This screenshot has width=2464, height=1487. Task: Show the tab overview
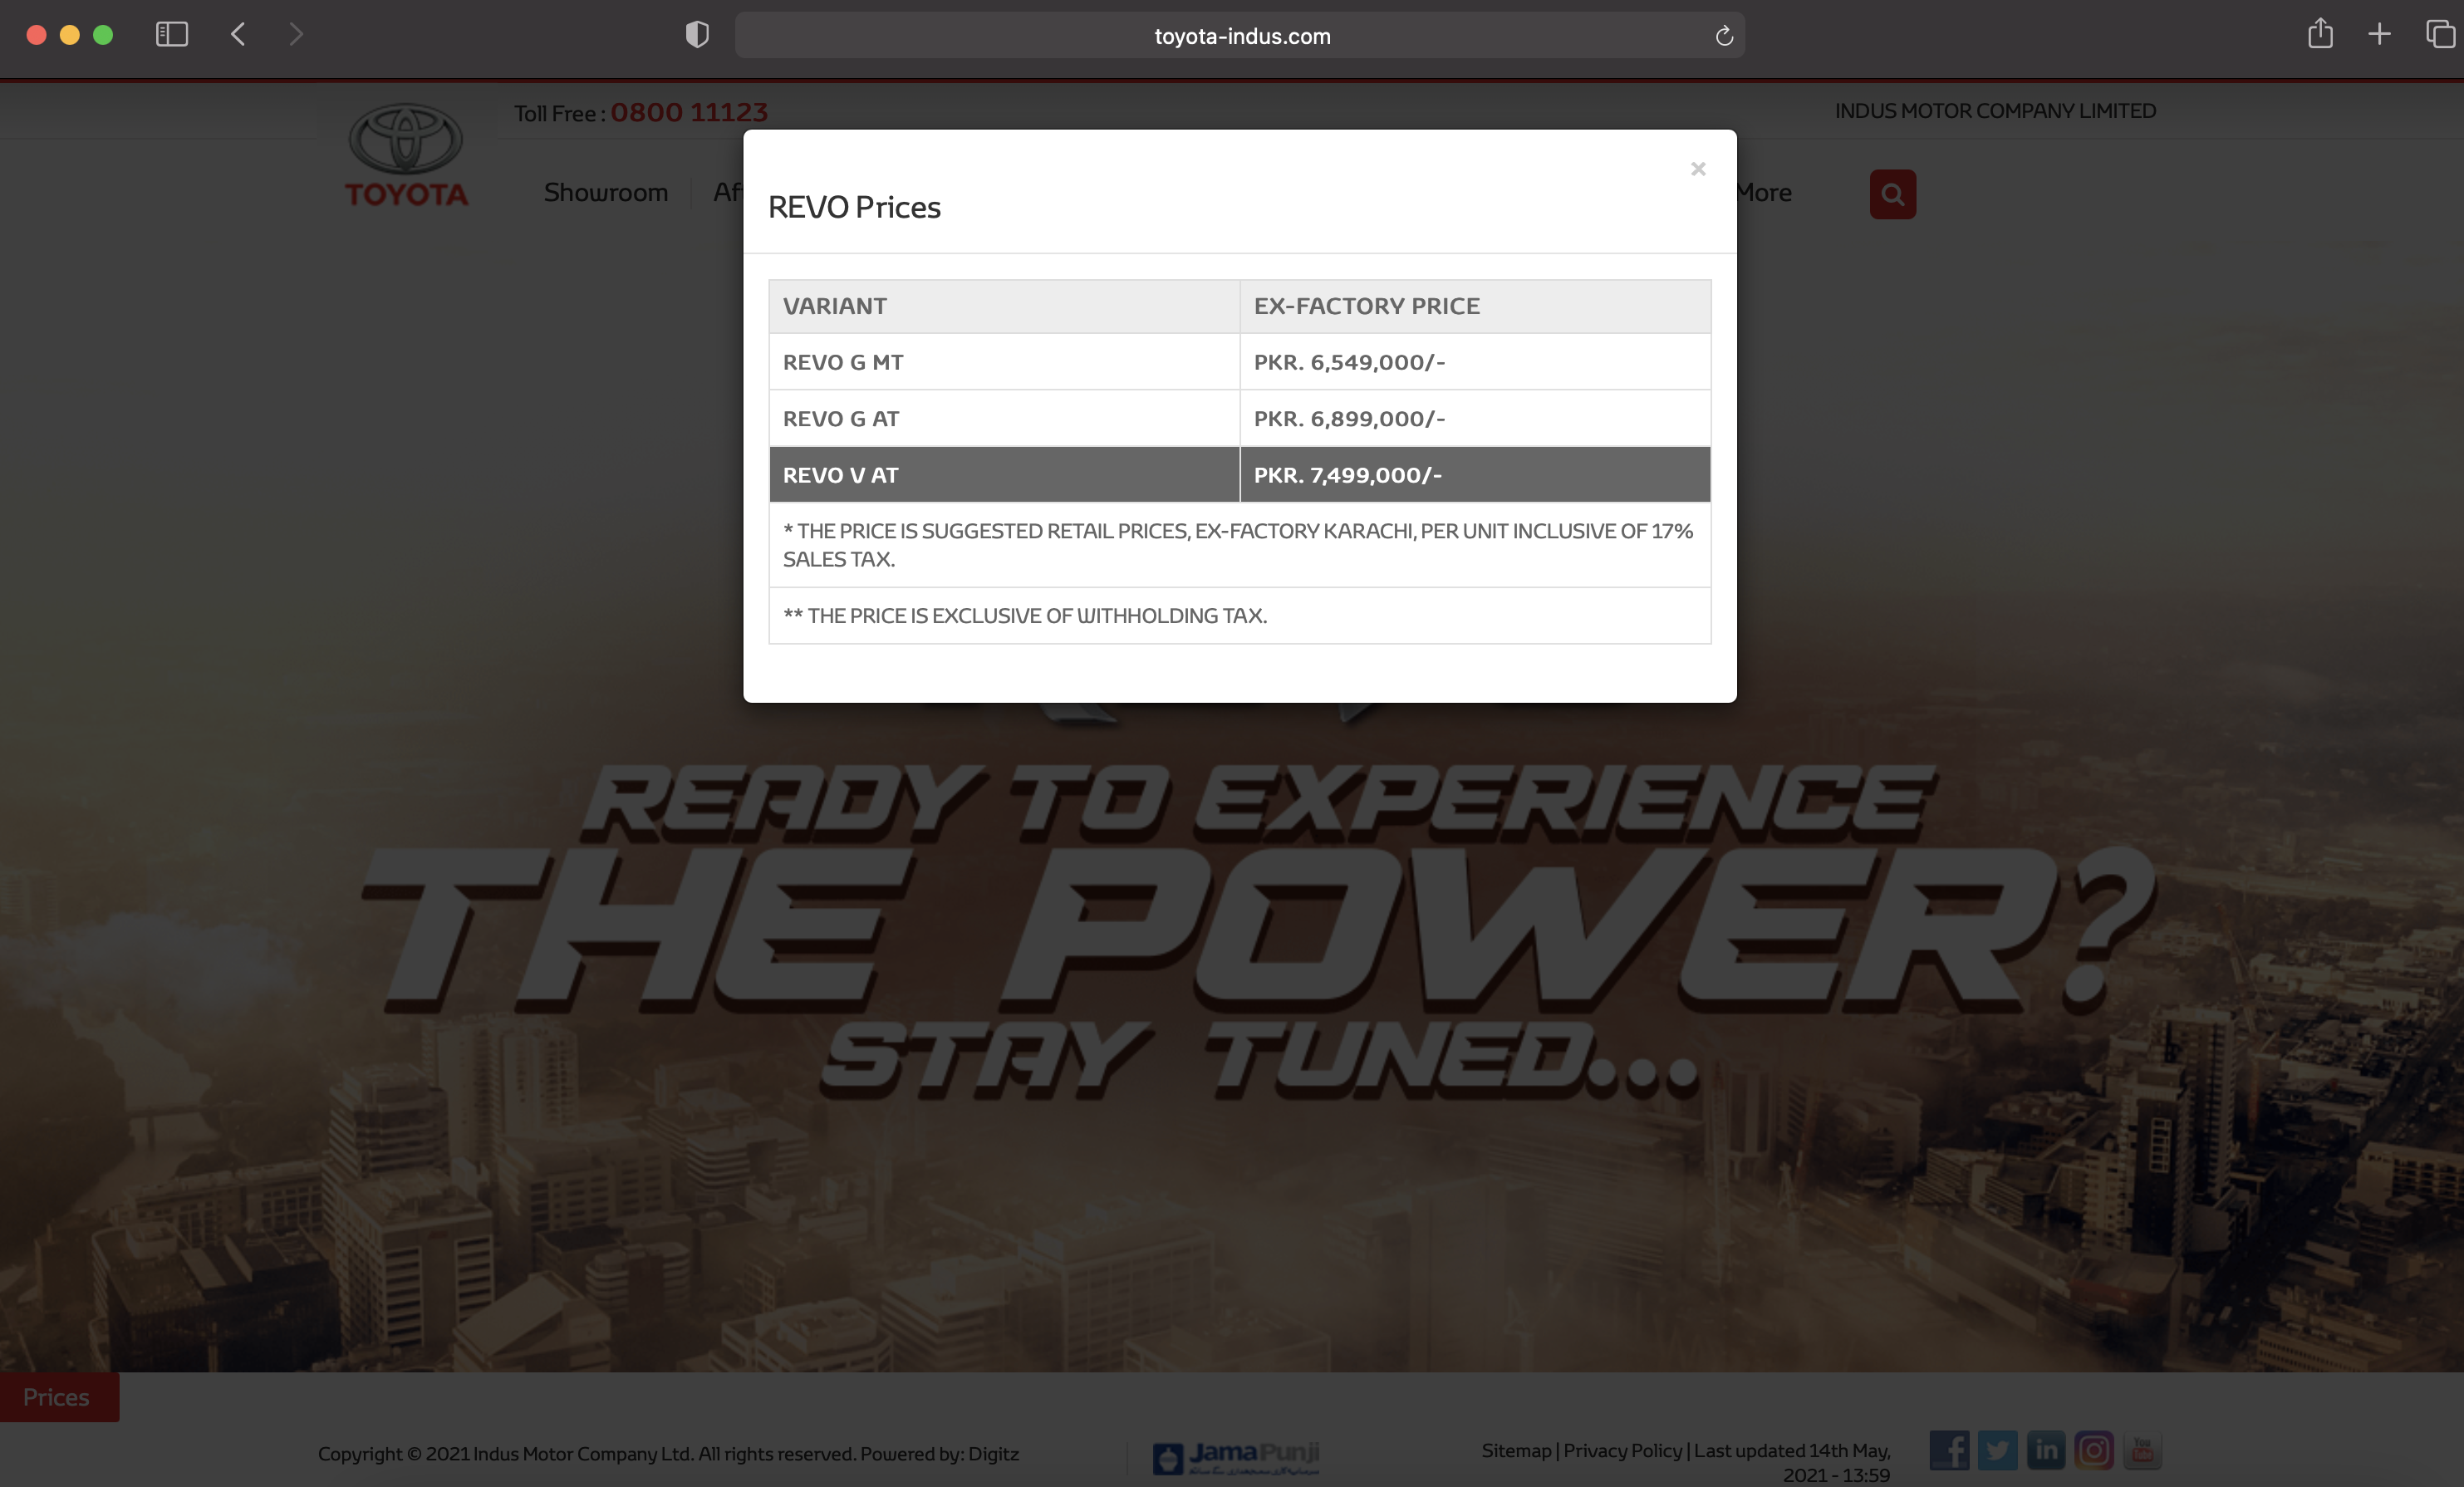click(2440, 34)
